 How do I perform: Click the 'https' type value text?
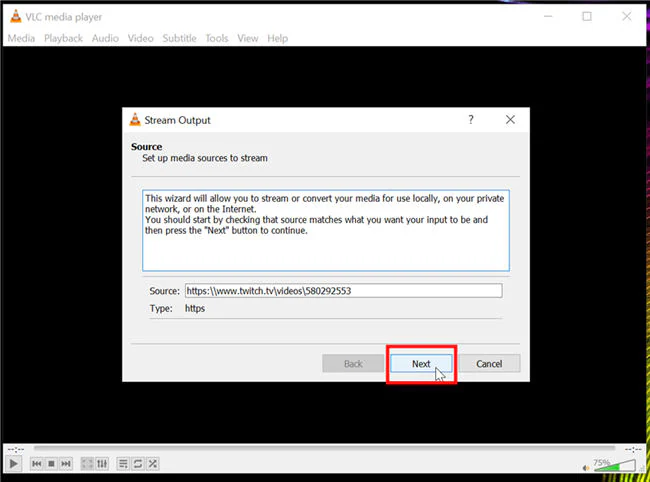[195, 308]
